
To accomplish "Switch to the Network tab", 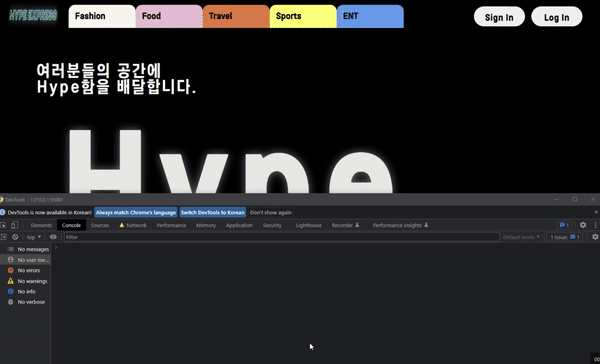I will [133, 225].
